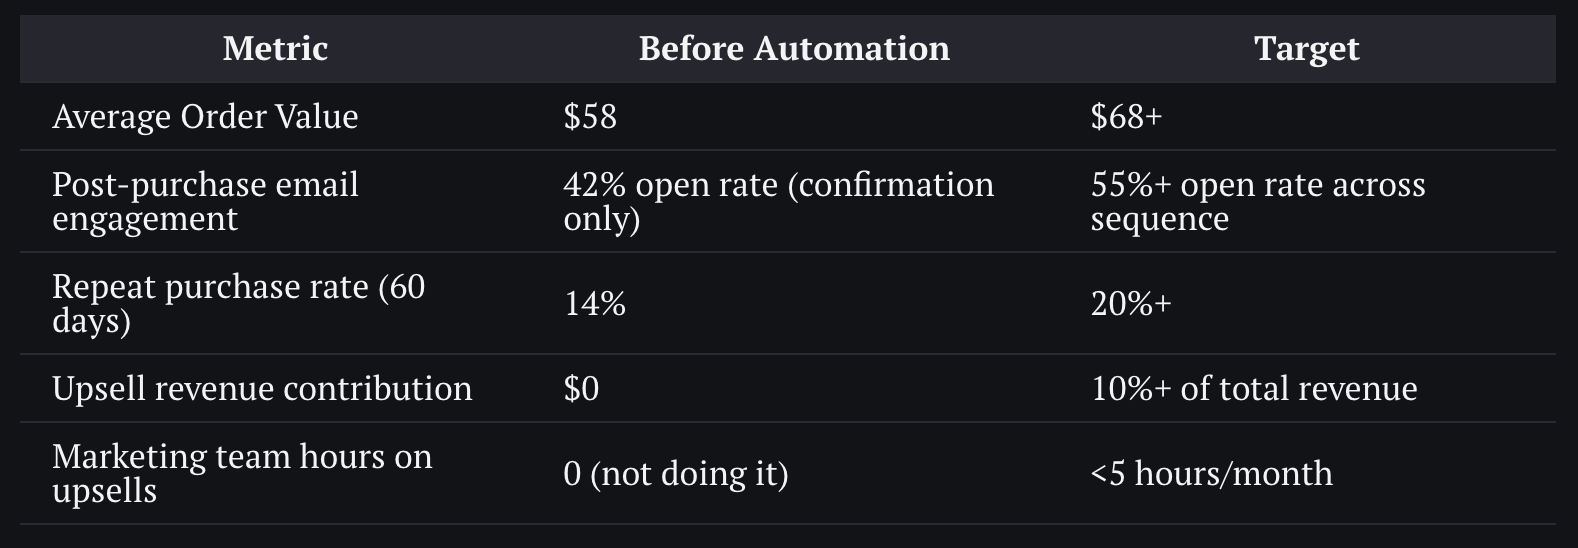
Task: Select the 20%+ target cell
Action: (1130, 303)
